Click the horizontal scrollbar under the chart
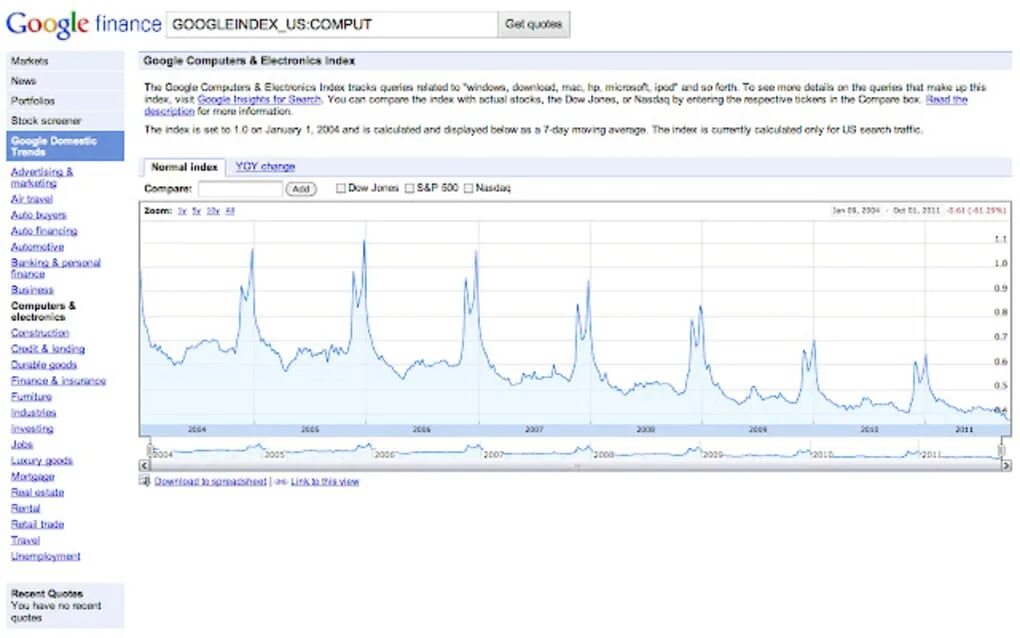Screen dimensions: 1020x638 (575, 465)
